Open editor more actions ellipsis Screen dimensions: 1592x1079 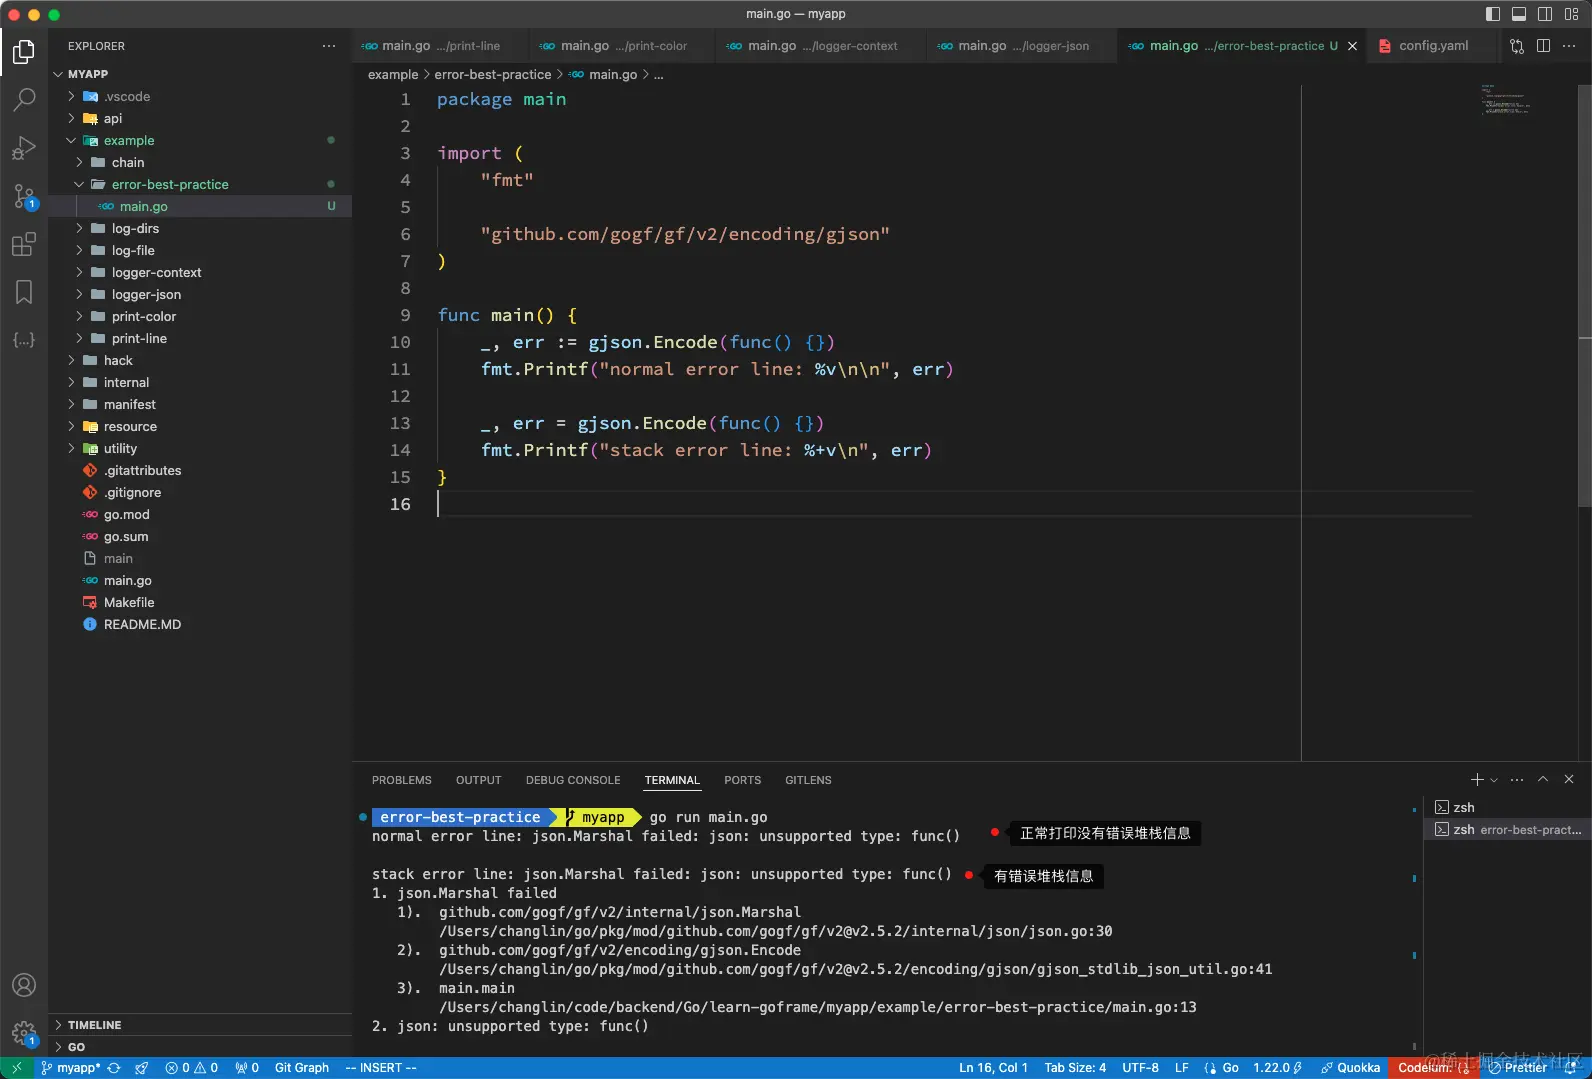(x=1569, y=46)
